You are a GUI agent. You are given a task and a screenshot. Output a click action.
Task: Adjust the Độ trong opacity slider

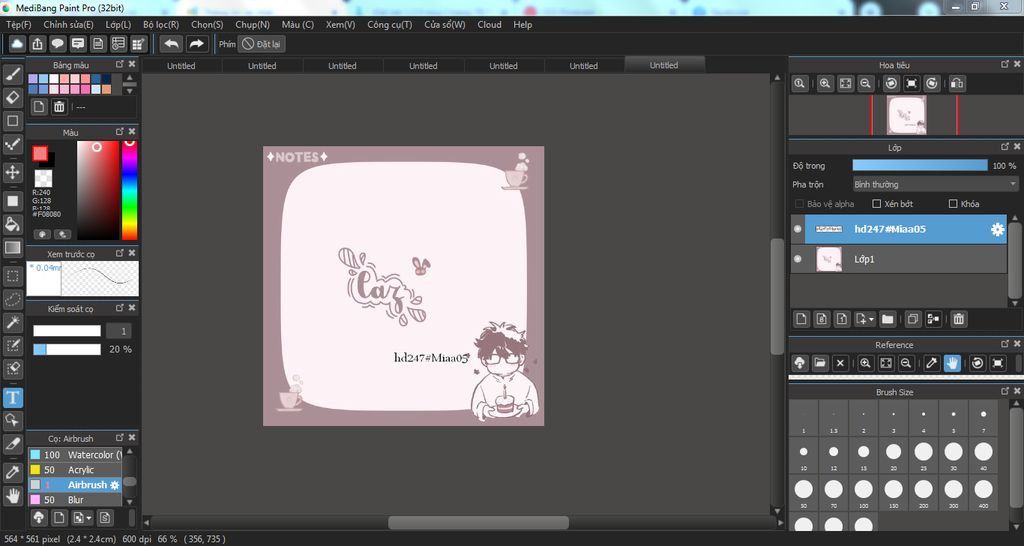coord(920,166)
